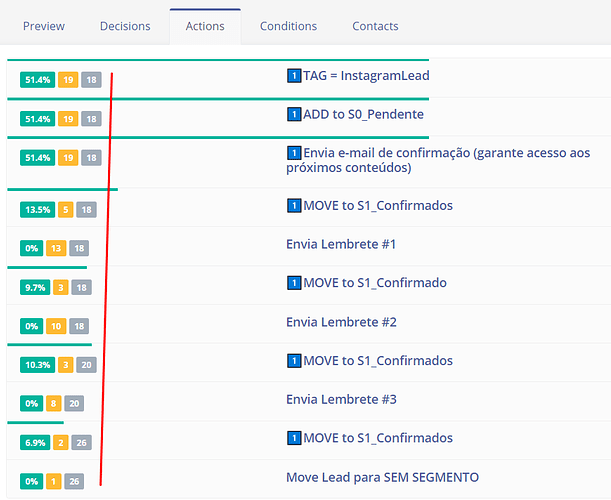611x500 pixels.
Task: Click yellow 19 badge in TAG = InstagramLead row
Action: pyautogui.click(x=68, y=80)
